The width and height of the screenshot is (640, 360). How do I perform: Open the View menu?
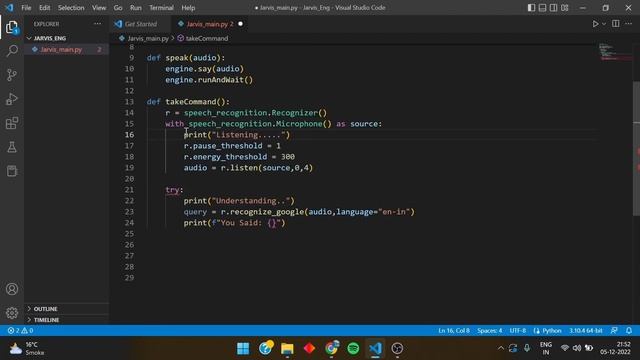tap(99, 8)
